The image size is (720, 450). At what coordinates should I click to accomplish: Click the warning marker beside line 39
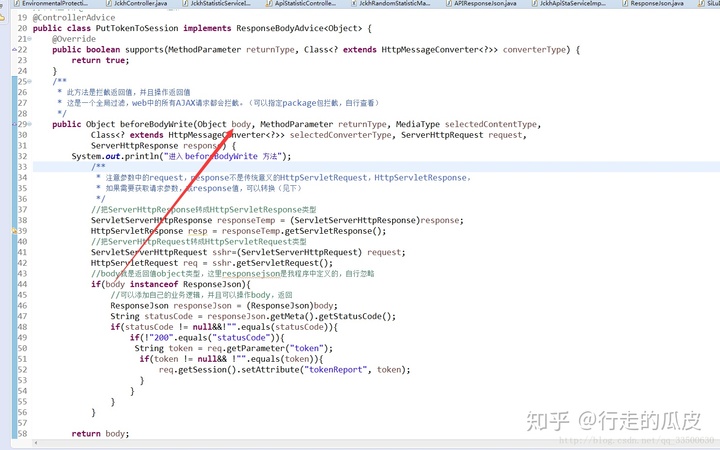[14, 231]
